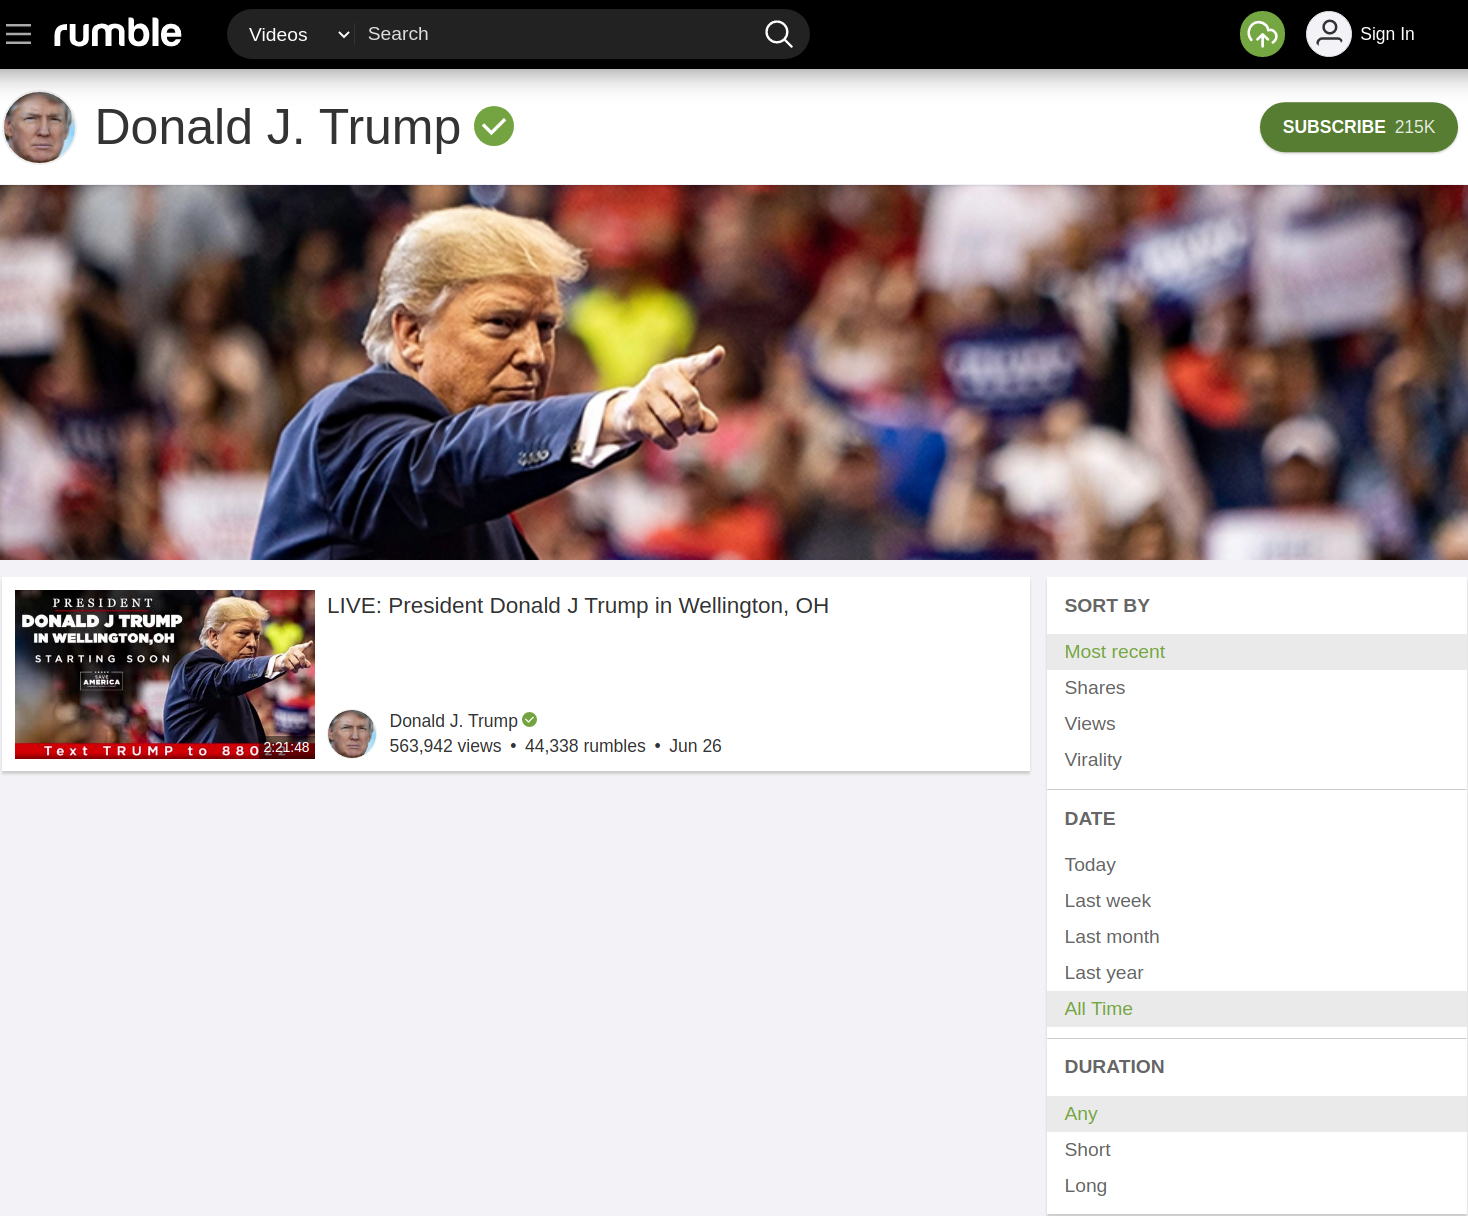
Task: Click the Rumble logo
Action: point(117,33)
